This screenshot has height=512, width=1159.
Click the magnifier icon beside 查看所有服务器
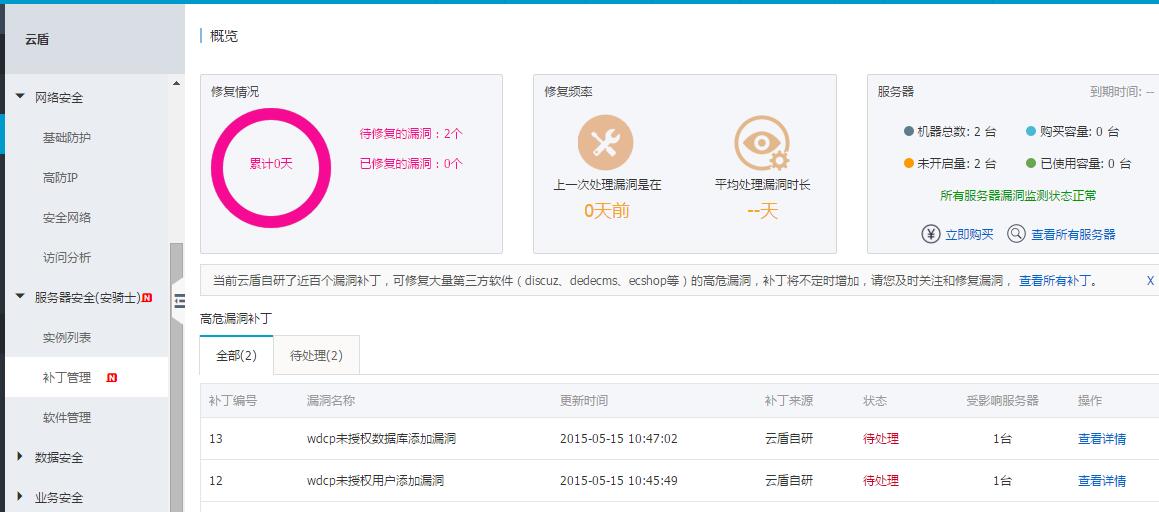tap(1016, 234)
